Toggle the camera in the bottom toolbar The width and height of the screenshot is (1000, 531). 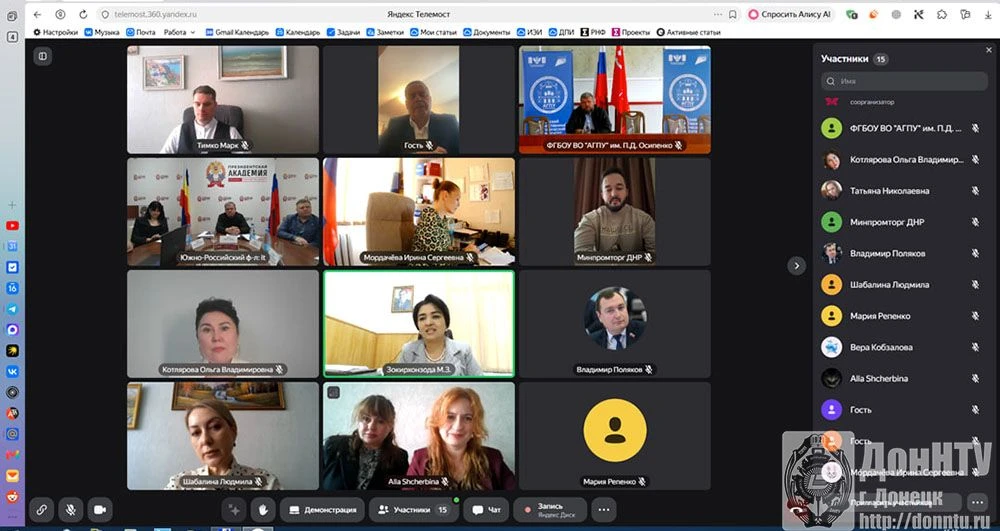click(100, 510)
